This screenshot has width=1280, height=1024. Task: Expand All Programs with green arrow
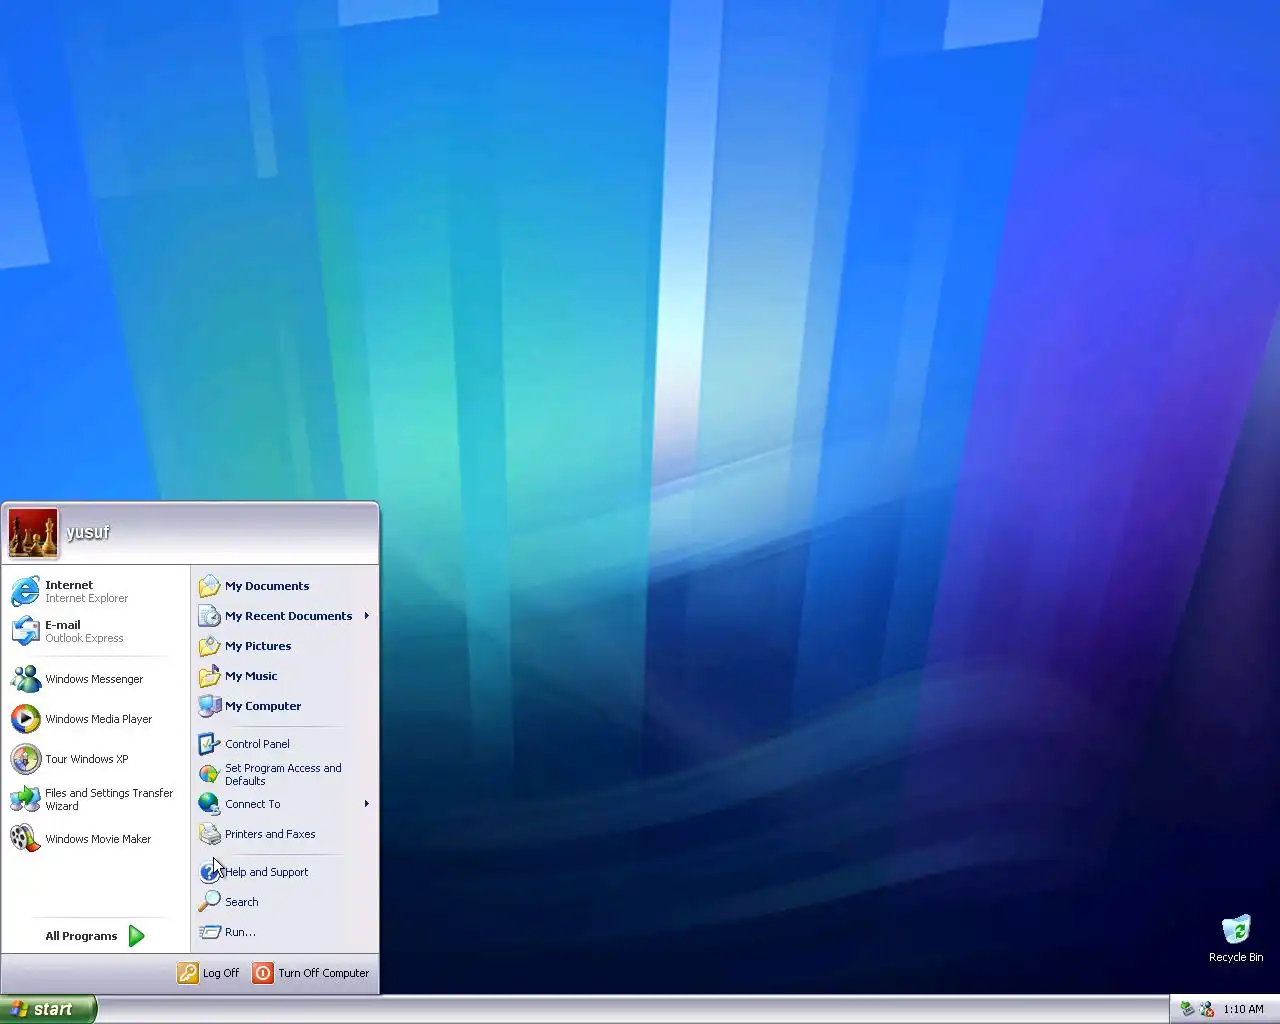point(137,936)
